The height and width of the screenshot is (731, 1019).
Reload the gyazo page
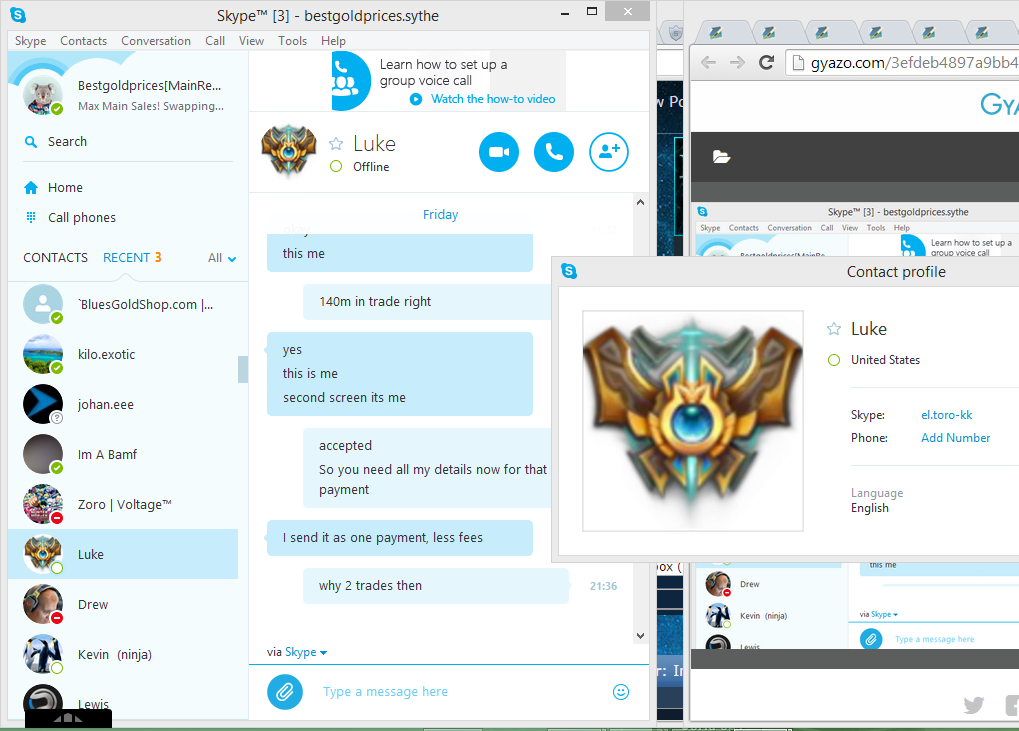coord(767,62)
